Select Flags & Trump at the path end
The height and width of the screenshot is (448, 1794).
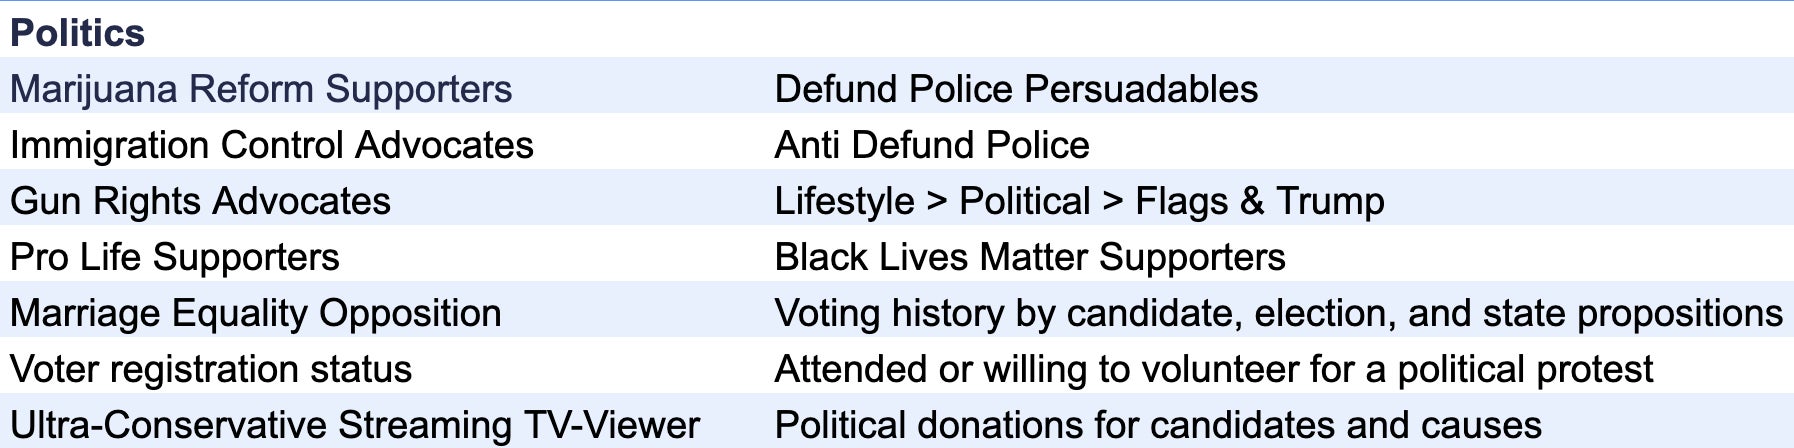tap(1260, 201)
